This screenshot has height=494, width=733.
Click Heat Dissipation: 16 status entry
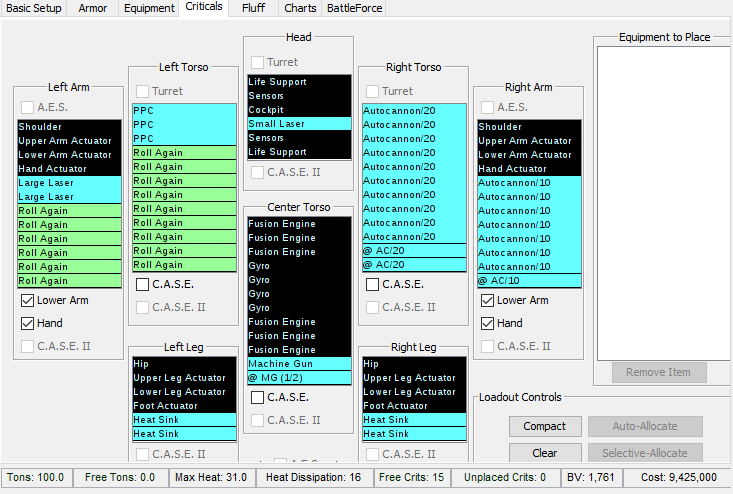click(x=313, y=478)
